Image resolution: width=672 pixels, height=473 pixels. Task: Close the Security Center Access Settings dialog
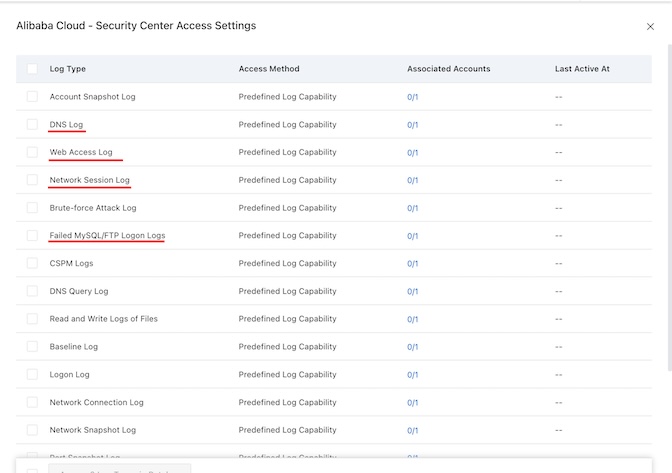click(650, 27)
